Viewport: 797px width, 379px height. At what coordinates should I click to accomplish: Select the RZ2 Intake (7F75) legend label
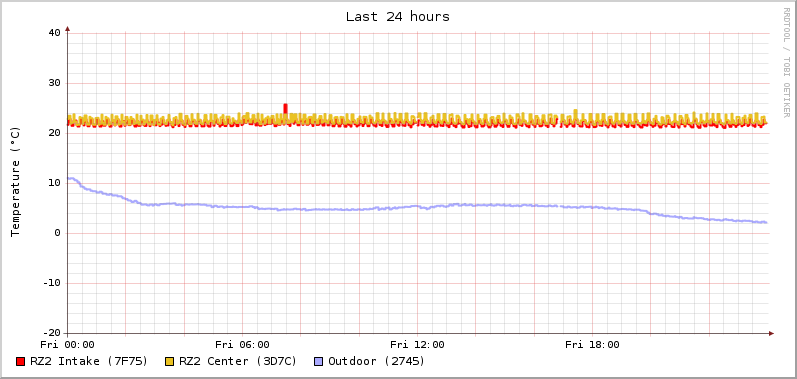click(x=89, y=361)
